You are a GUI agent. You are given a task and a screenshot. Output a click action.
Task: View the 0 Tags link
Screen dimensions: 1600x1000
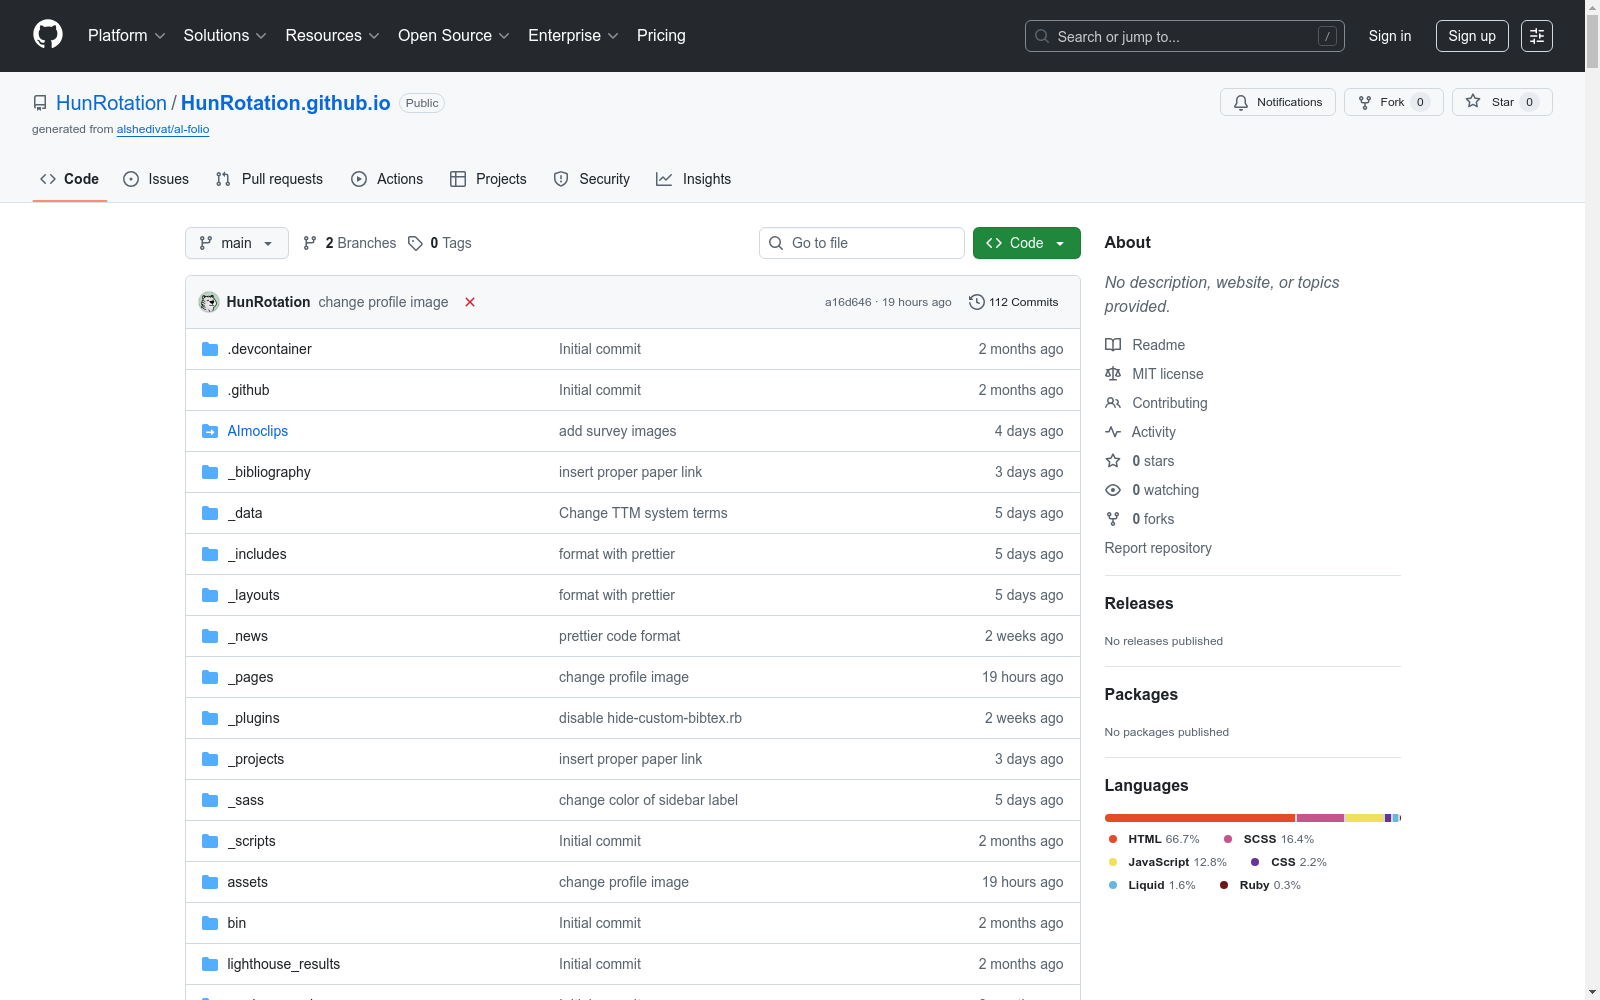440,243
